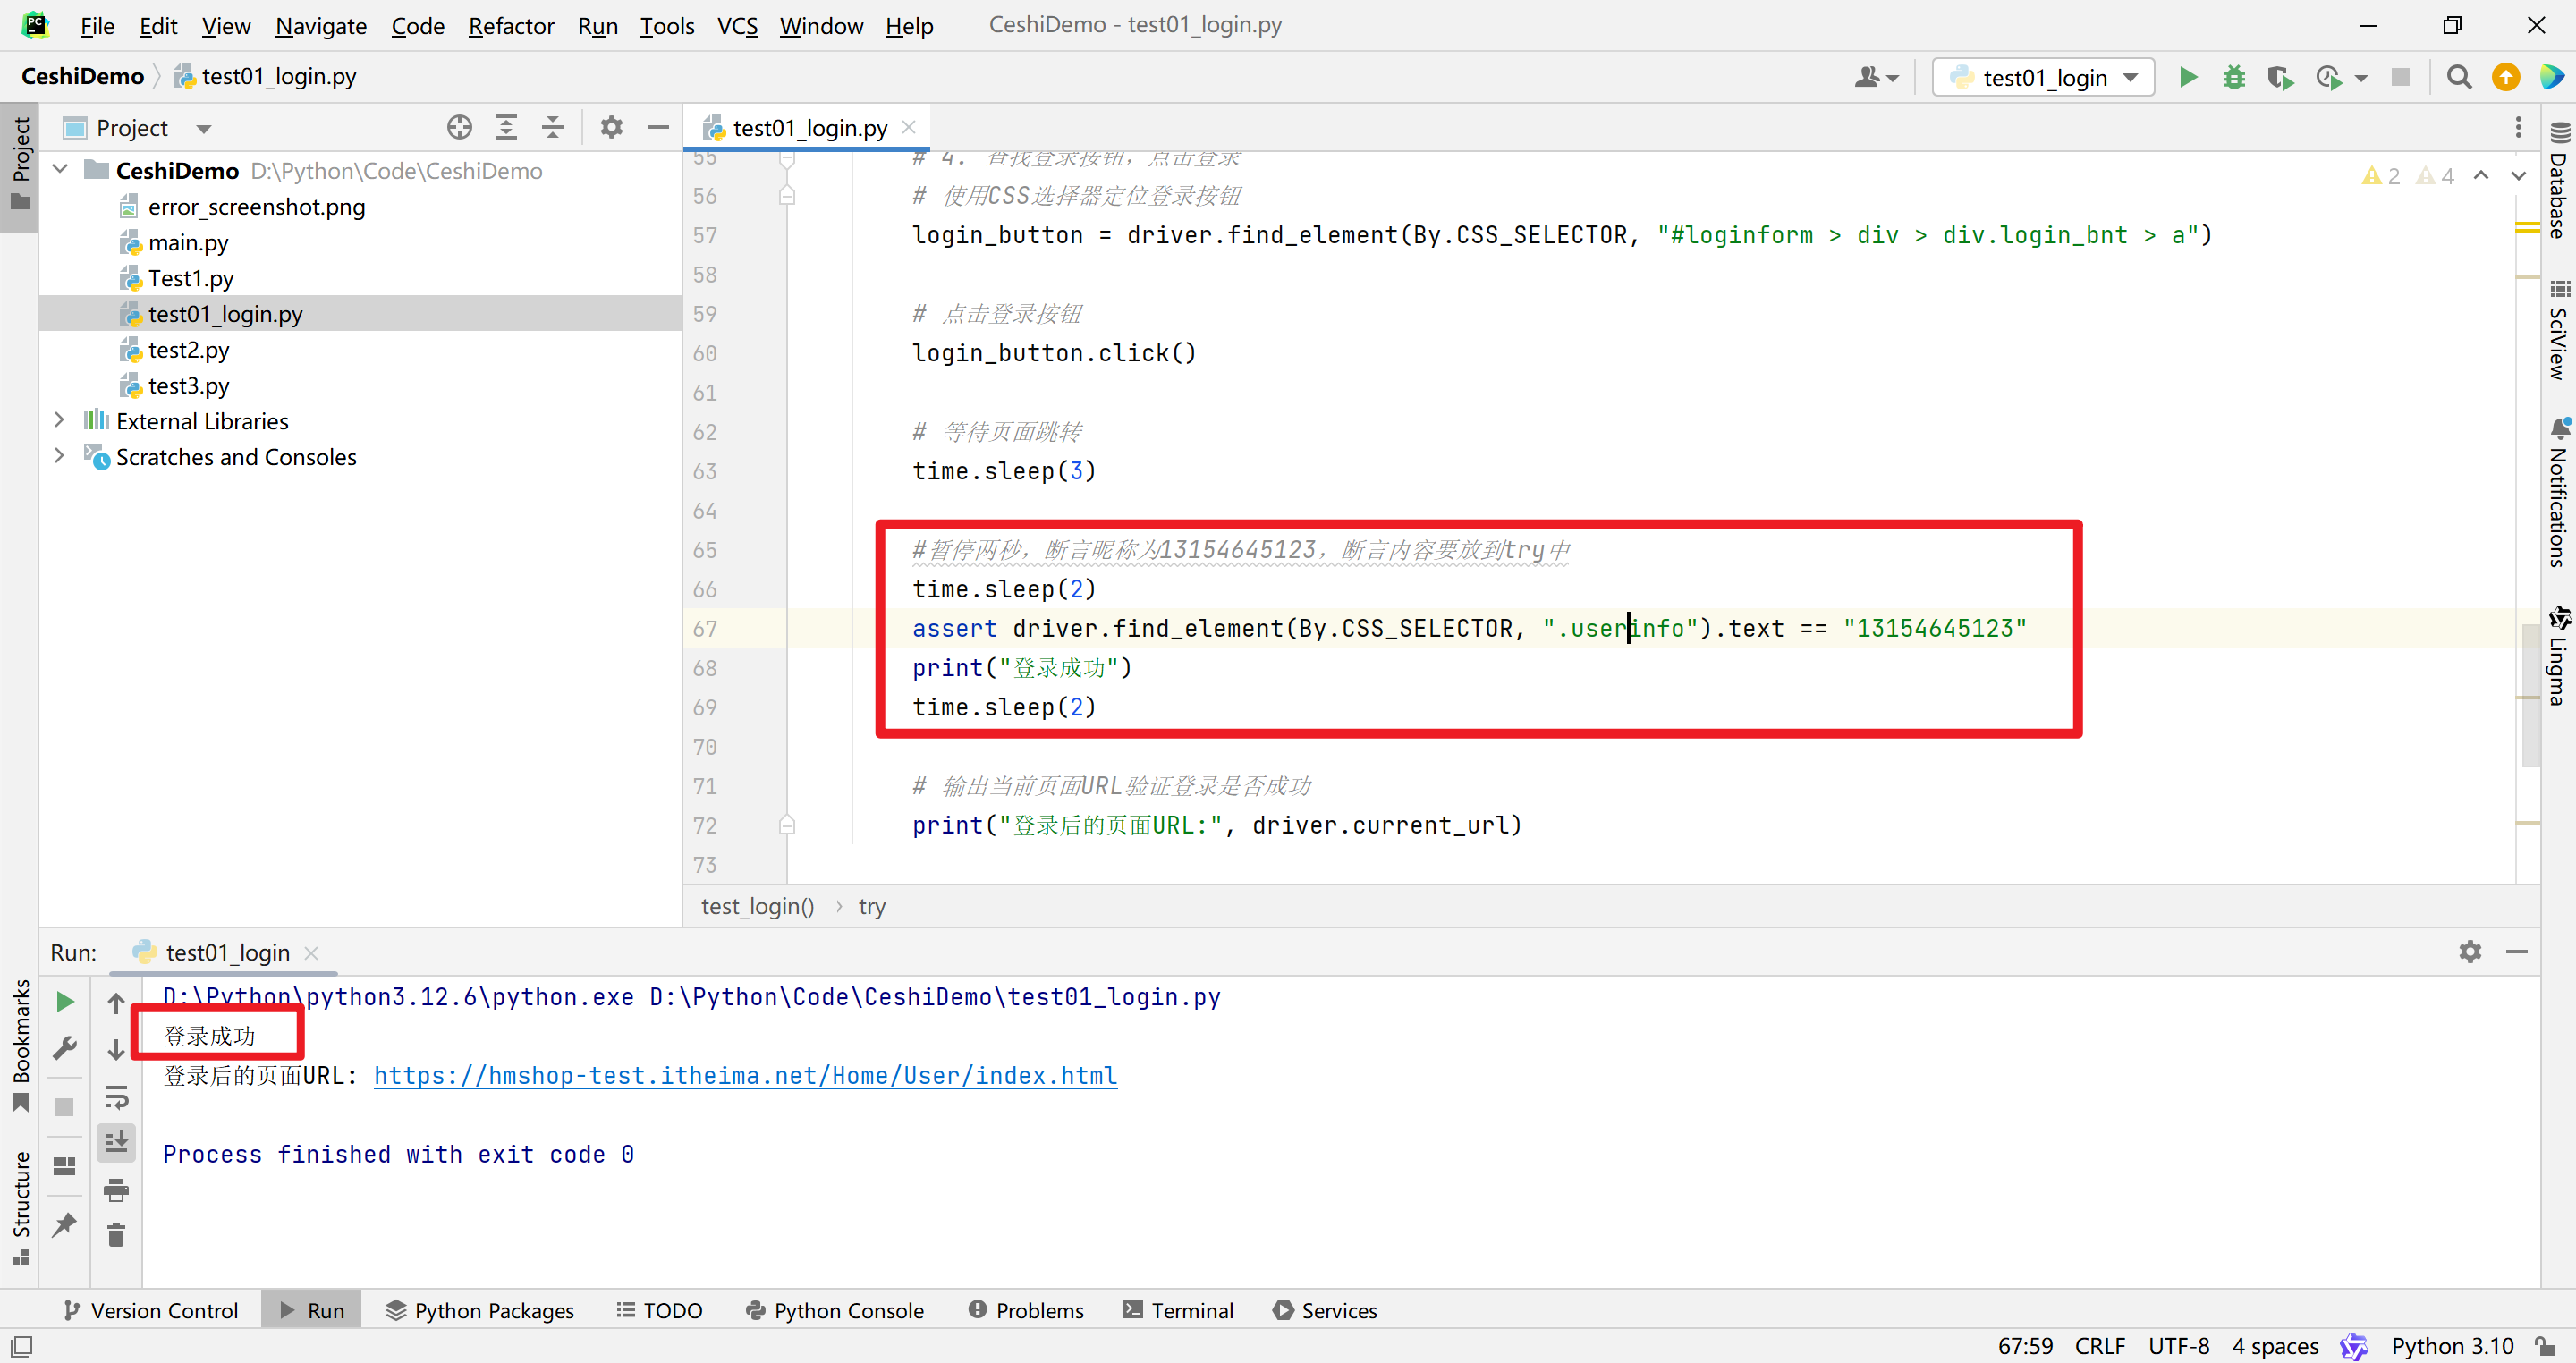Screen dimensions: 2576x1363
Task: Expand Scratches and Consoles node
Action: [x=59, y=456]
